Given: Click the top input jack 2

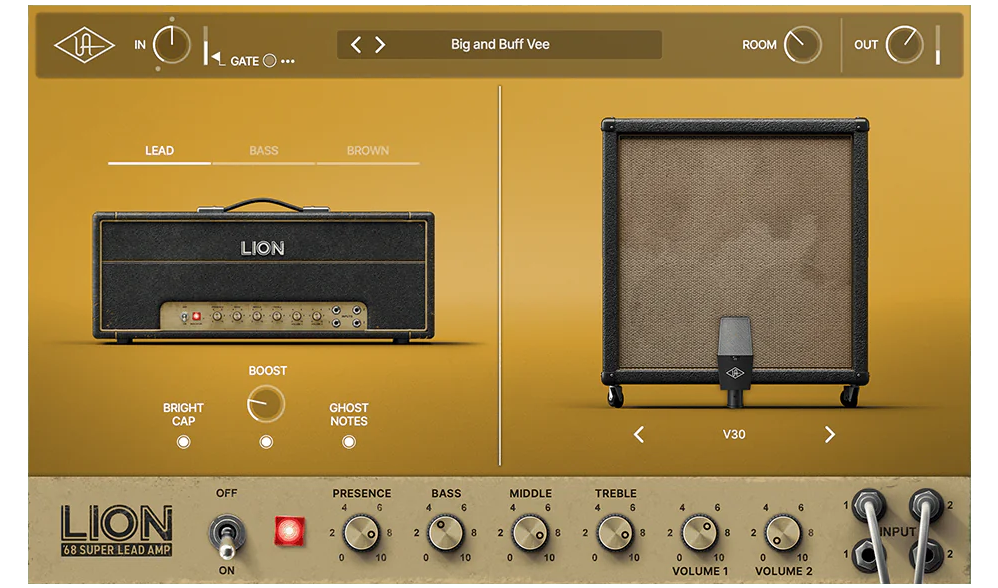Looking at the screenshot, I should 925,507.
